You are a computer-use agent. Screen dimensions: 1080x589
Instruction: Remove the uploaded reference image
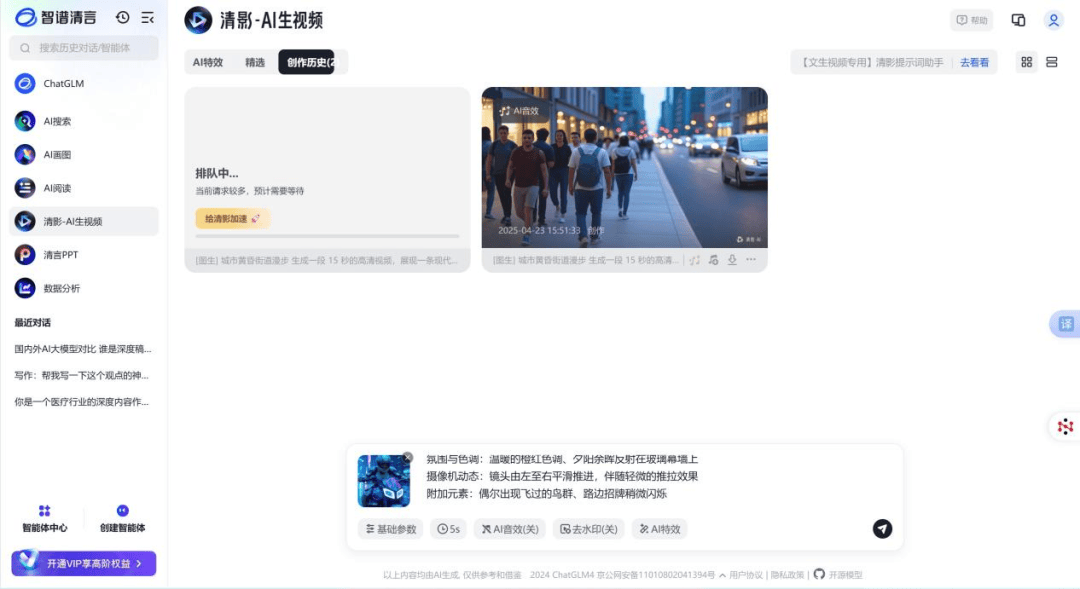pos(408,457)
